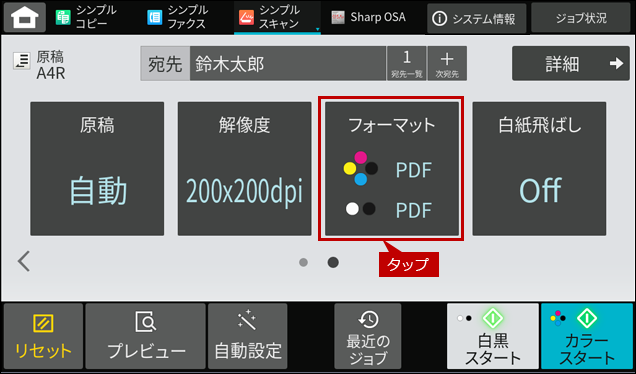Open 最近のジョブ history
This screenshot has height=374, width=636.
pos(368,336)
